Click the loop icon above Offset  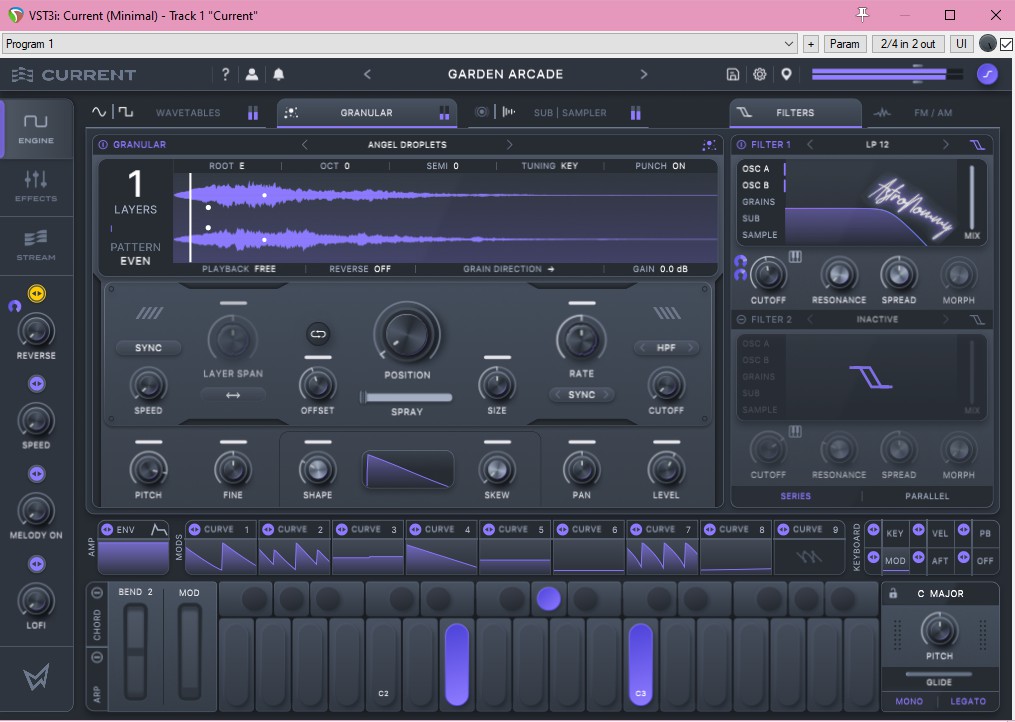click(318, 334)
